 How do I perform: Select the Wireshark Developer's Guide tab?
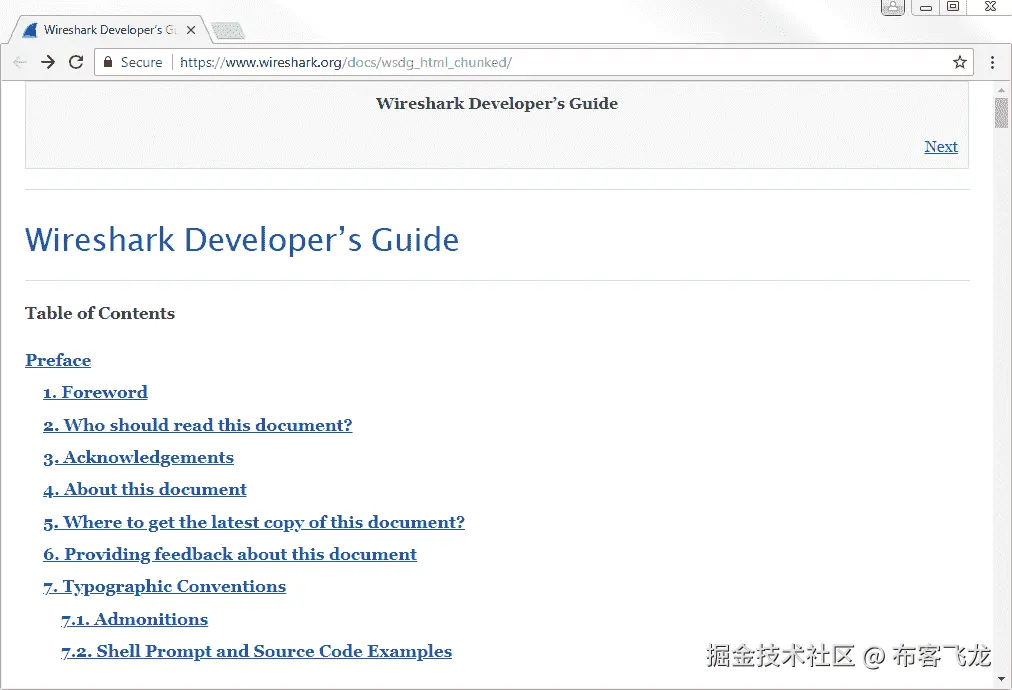[x=110, y=30]
